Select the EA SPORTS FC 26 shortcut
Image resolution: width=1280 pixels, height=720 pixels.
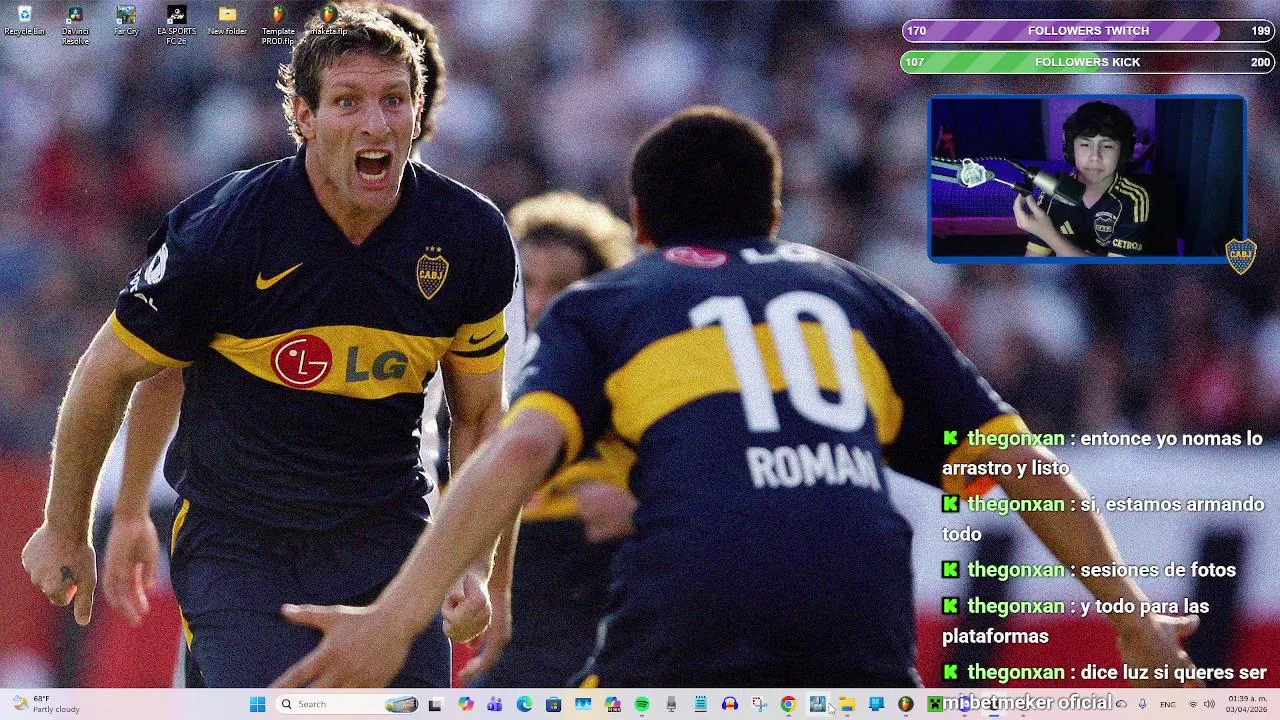coord(176,24)
